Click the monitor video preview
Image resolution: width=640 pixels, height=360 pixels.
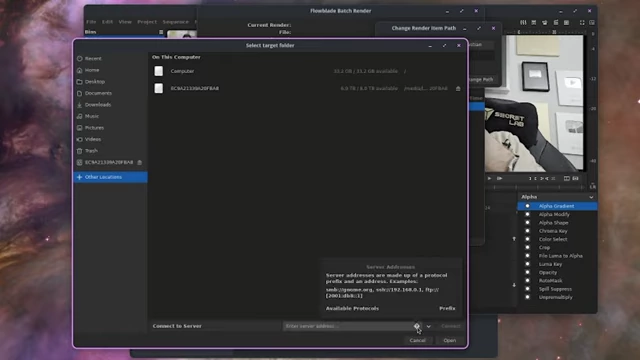534,103
